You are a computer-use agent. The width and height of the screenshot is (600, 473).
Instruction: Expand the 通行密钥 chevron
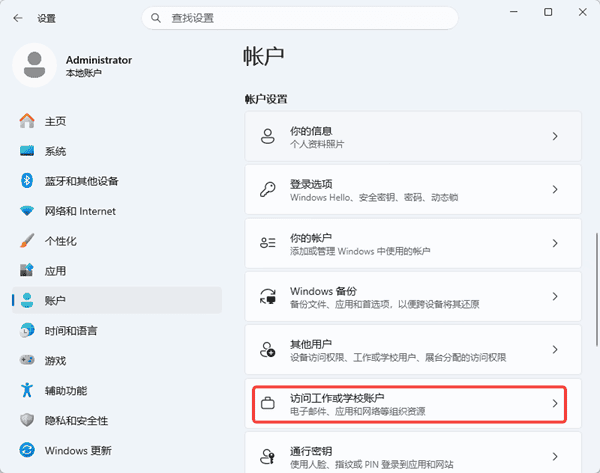555,456
